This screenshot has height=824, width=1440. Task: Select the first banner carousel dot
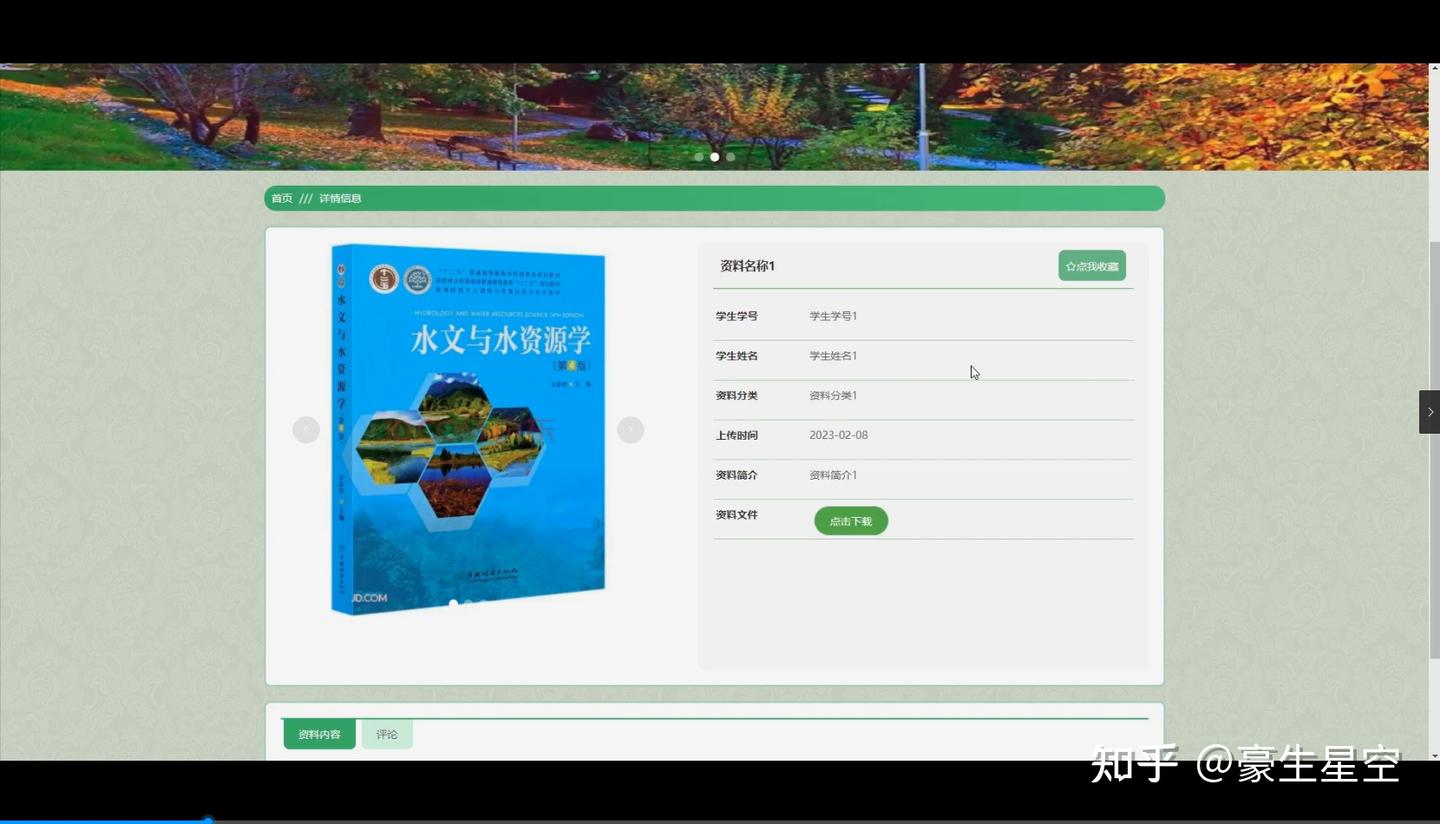pos(699,157)
